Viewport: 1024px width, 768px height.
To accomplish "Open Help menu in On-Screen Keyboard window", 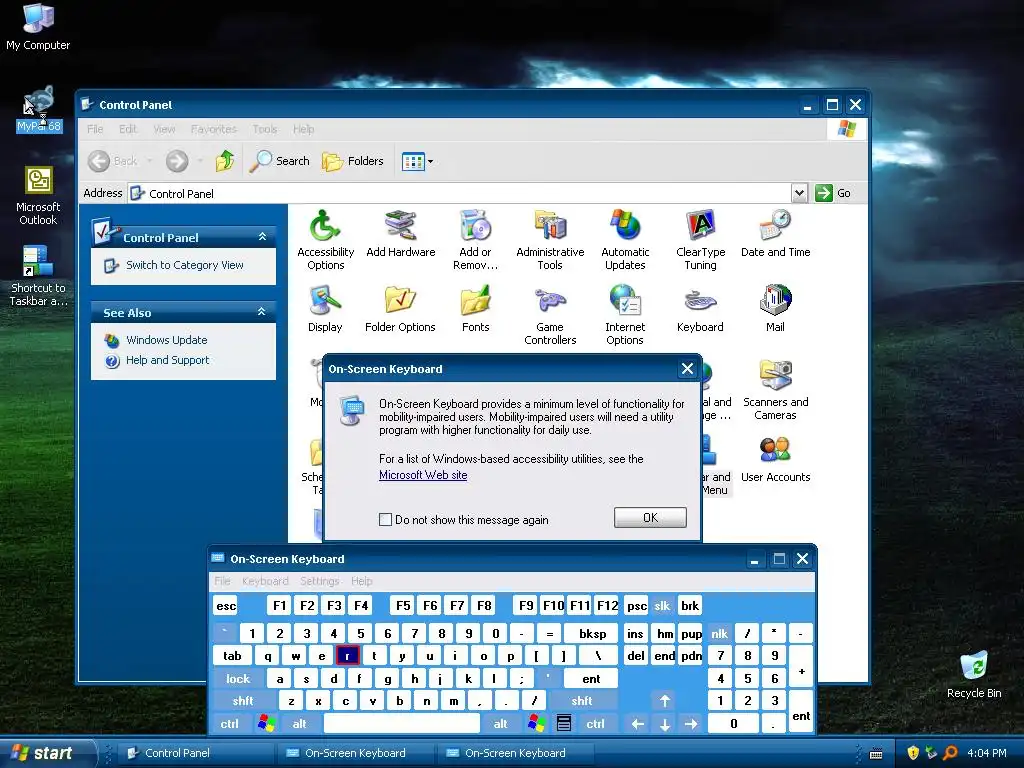I will [x=362, y=581].
